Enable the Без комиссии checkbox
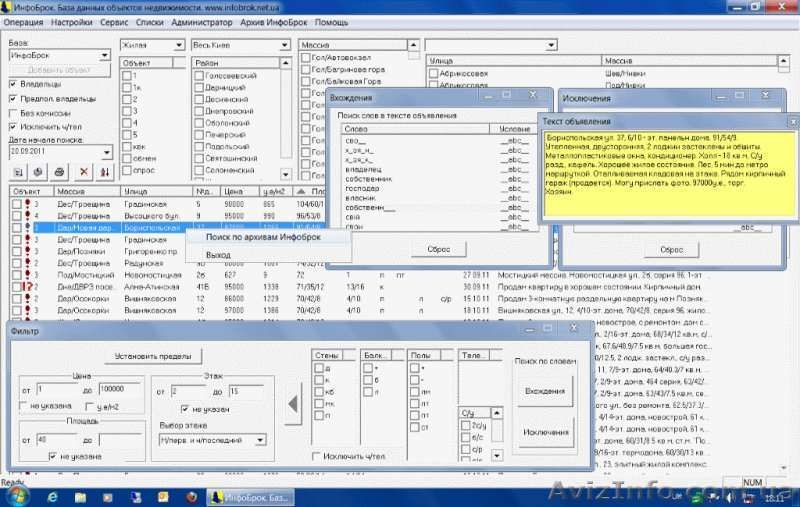The width and height of the screenshot is (800, 507). point(13,113)
